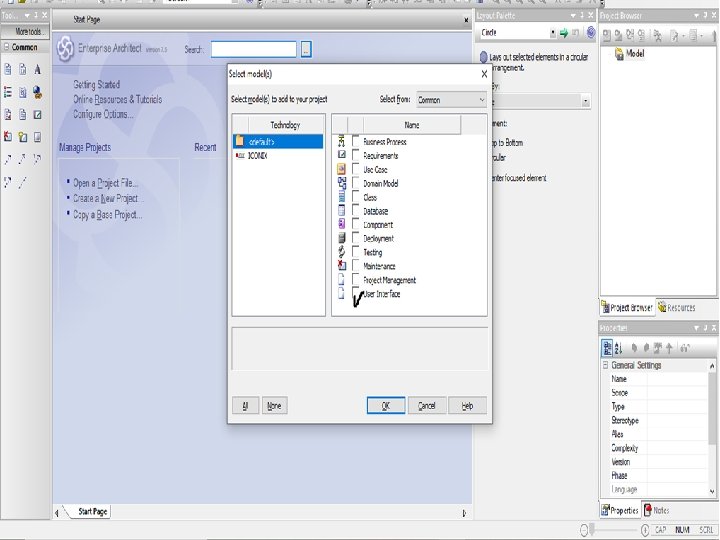Image resolution: width=720 pixels, height=540 pixels.
Task: Open the More tools button in Toolbox
Action: point(25,32)
